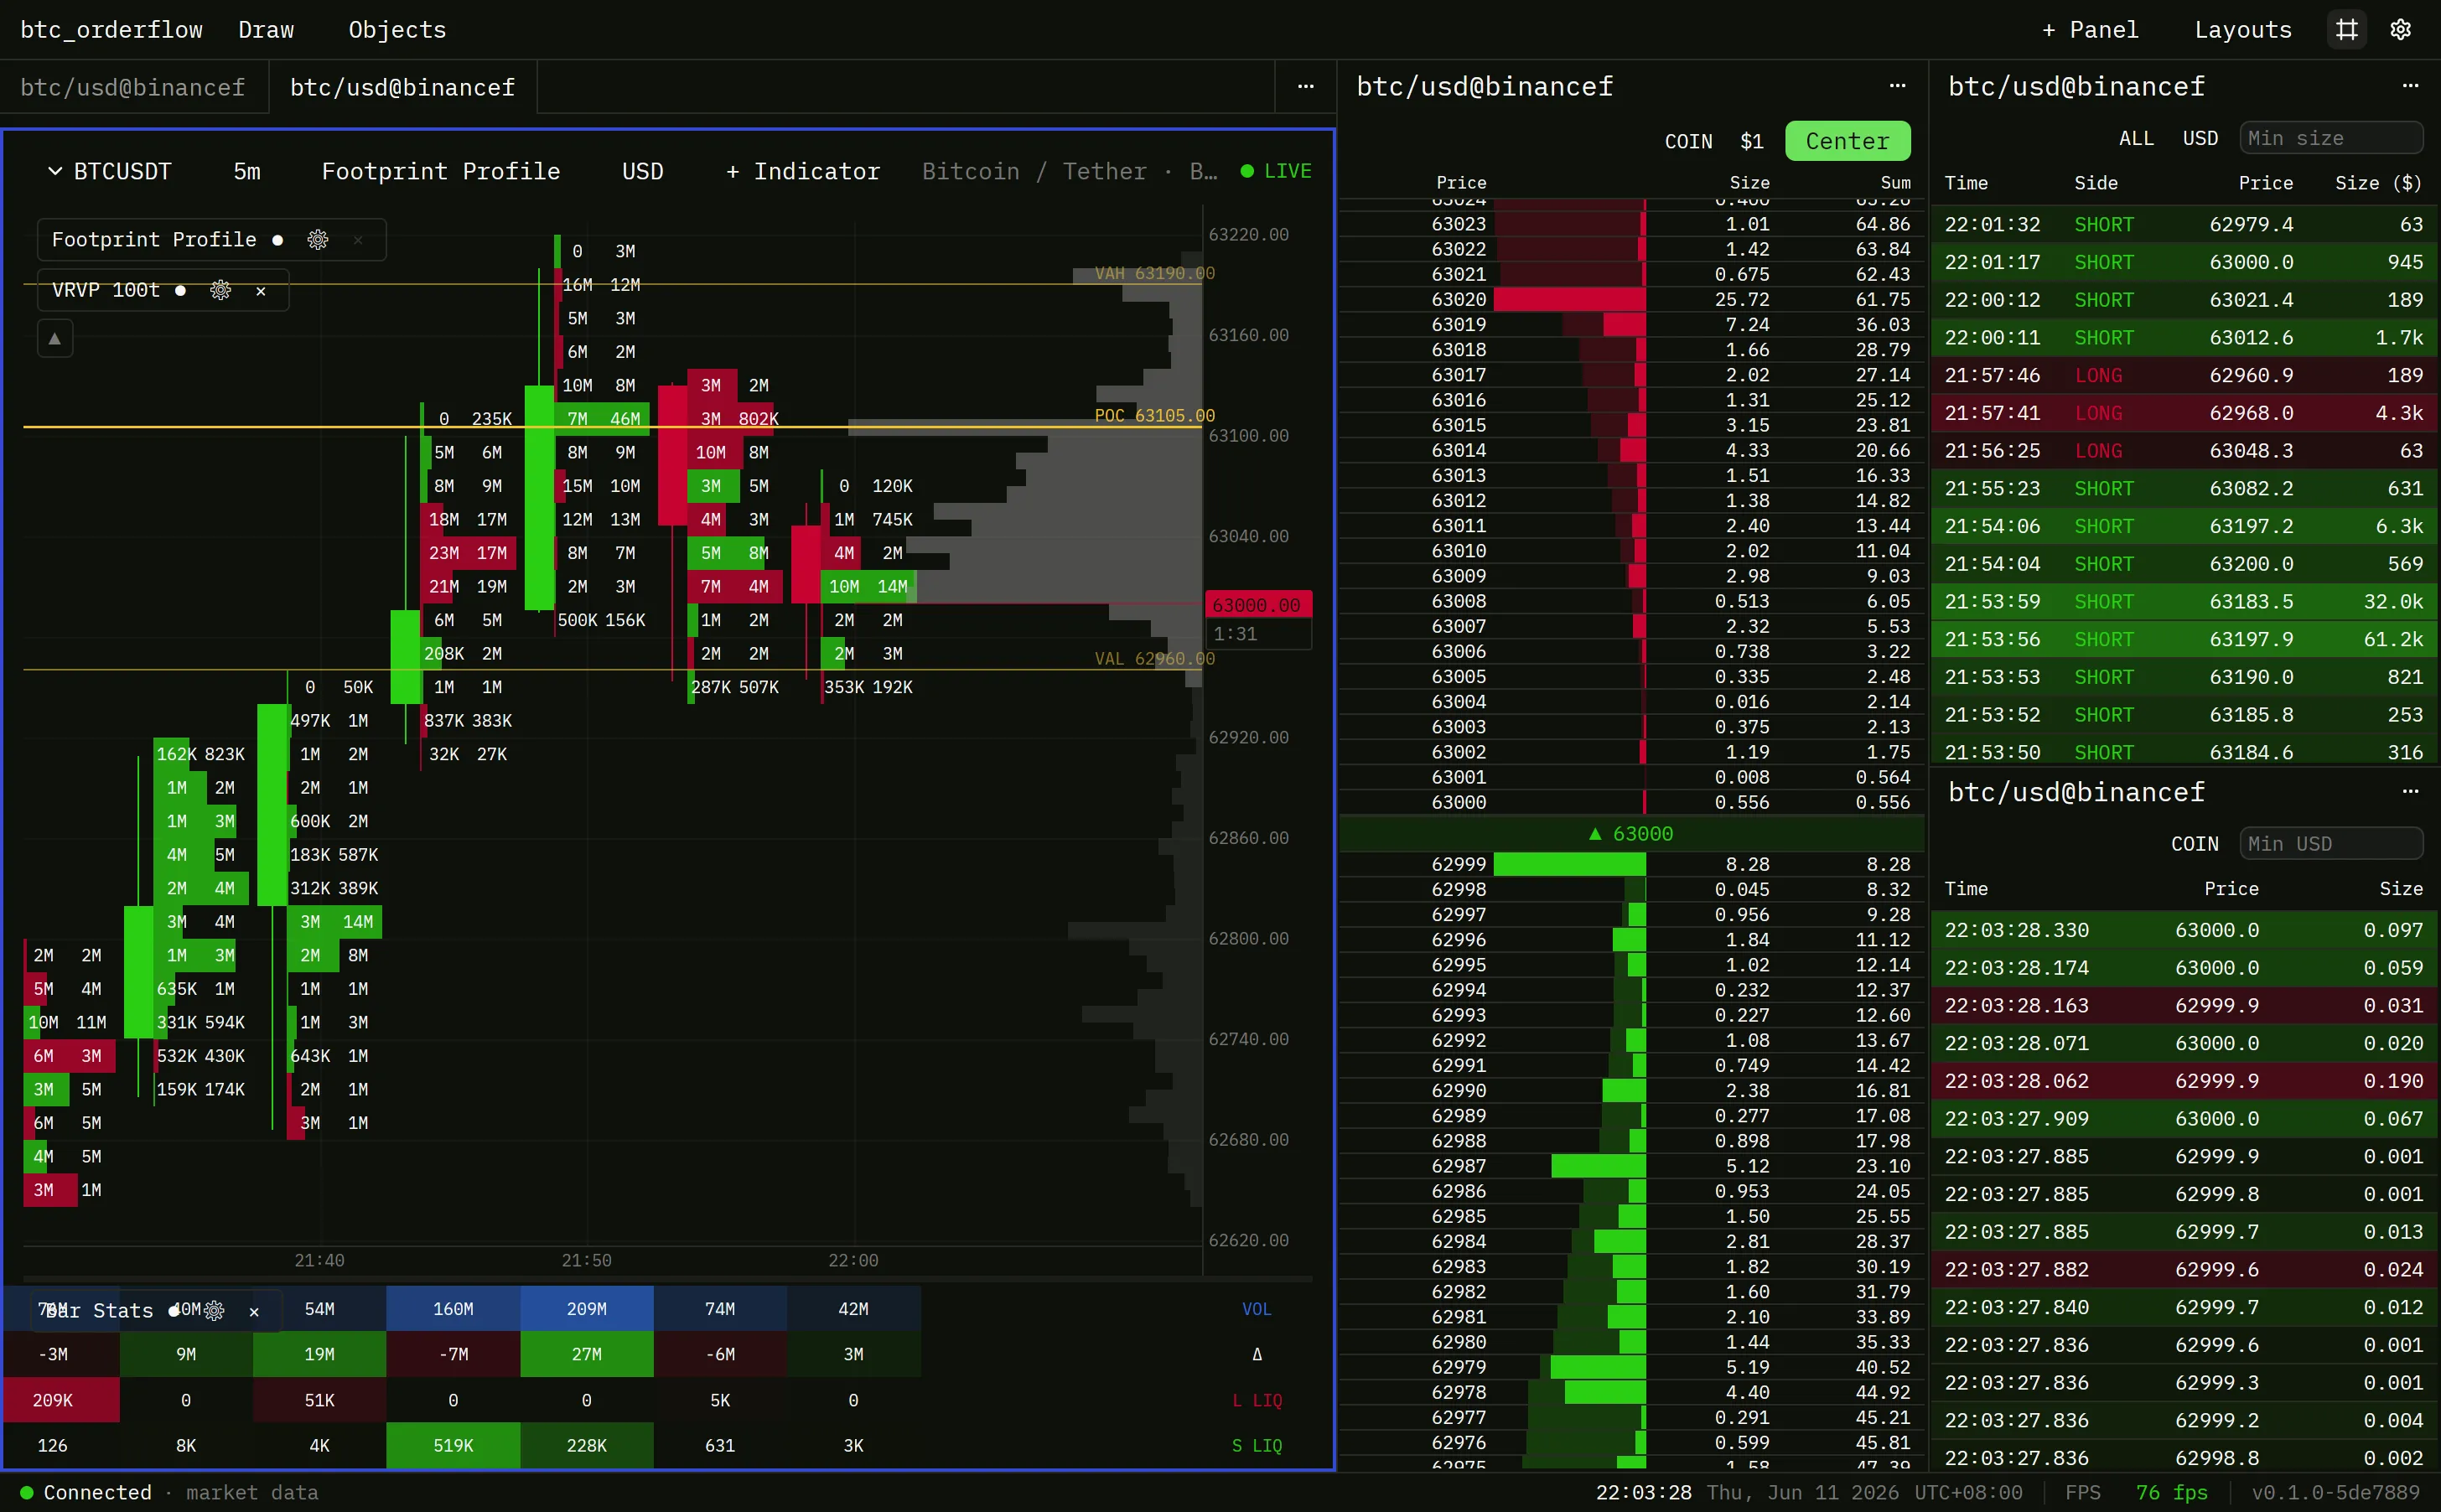The width and height of the screenshot is (2441, 1512).
Task: Open the 5m timeframe selector
Action: pyautogui.click(x=247, y=171)
